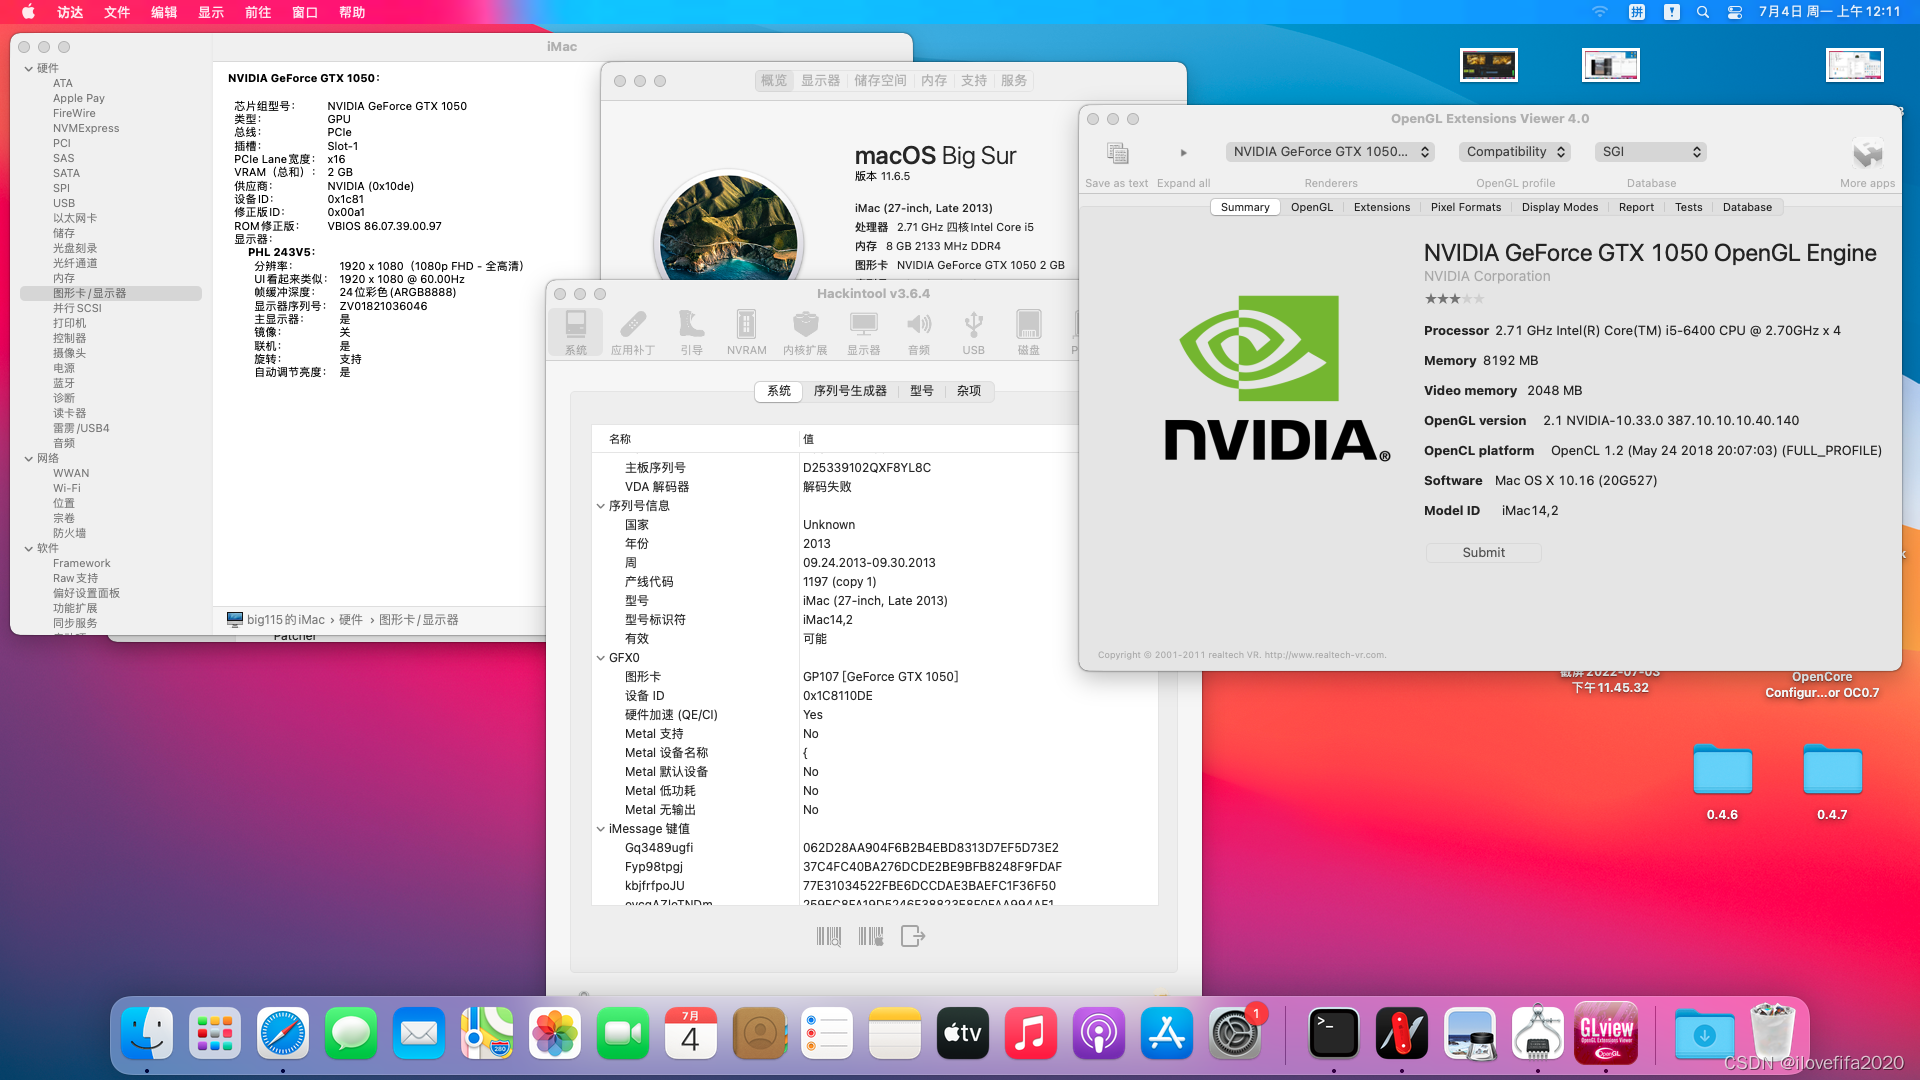Open the Hackintool NVRAM toolbar icon

click(746, 326)
